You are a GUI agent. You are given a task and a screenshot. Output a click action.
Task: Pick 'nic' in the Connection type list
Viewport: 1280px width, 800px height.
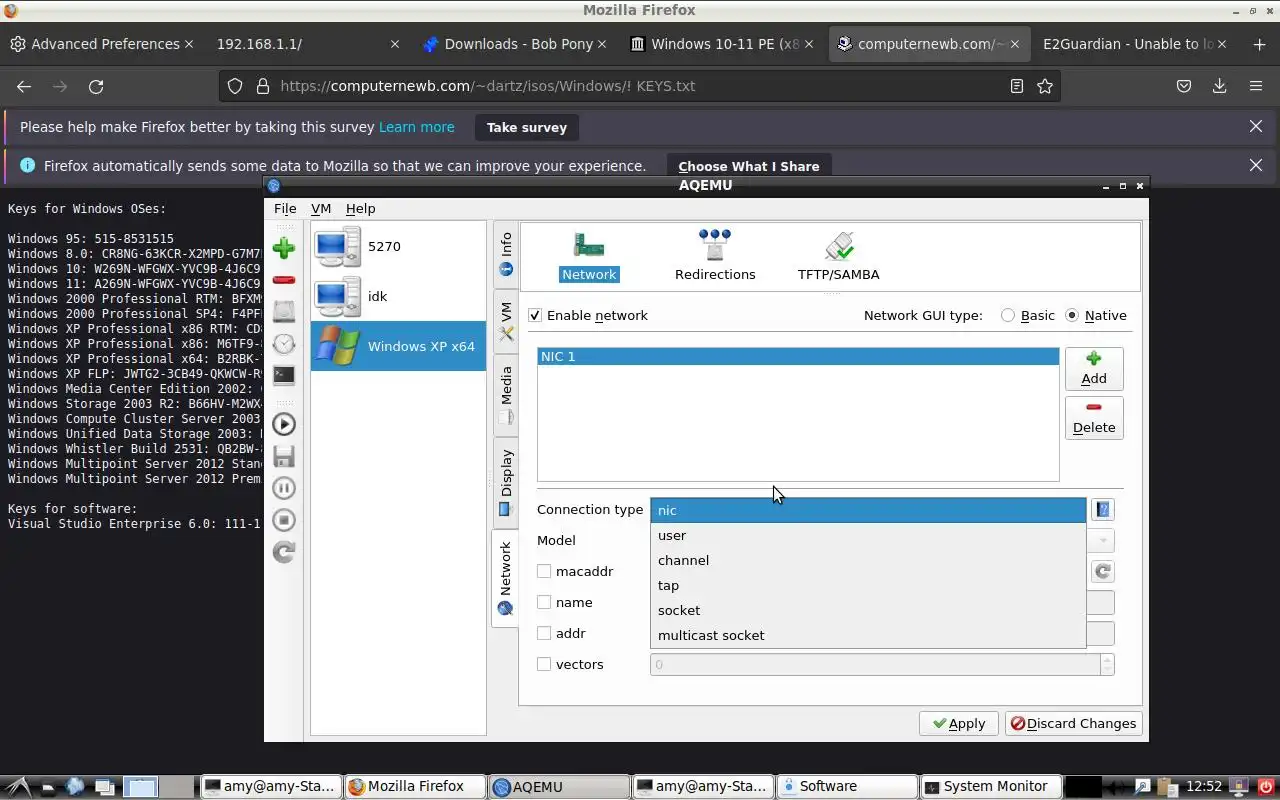coord(868,510)
